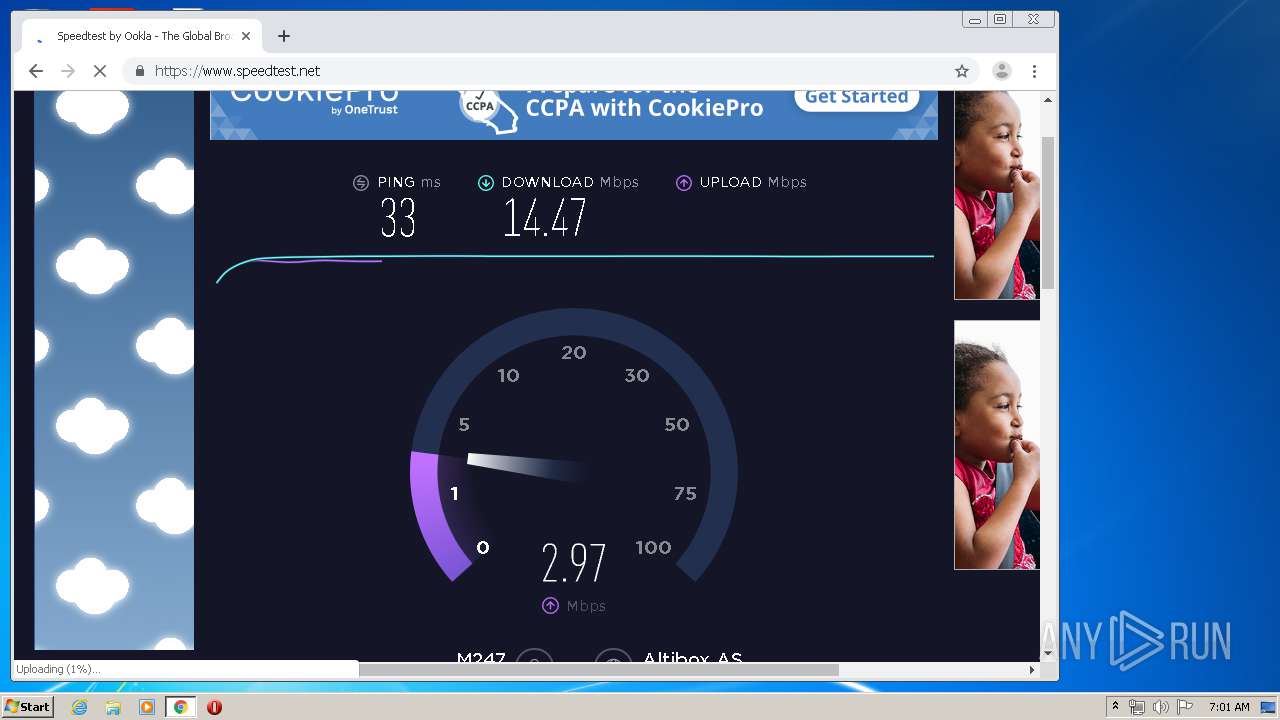Click the Chrome taskbar button
Image resolution: width=1280 pixels, height=720 pixels.
[181, 707]
